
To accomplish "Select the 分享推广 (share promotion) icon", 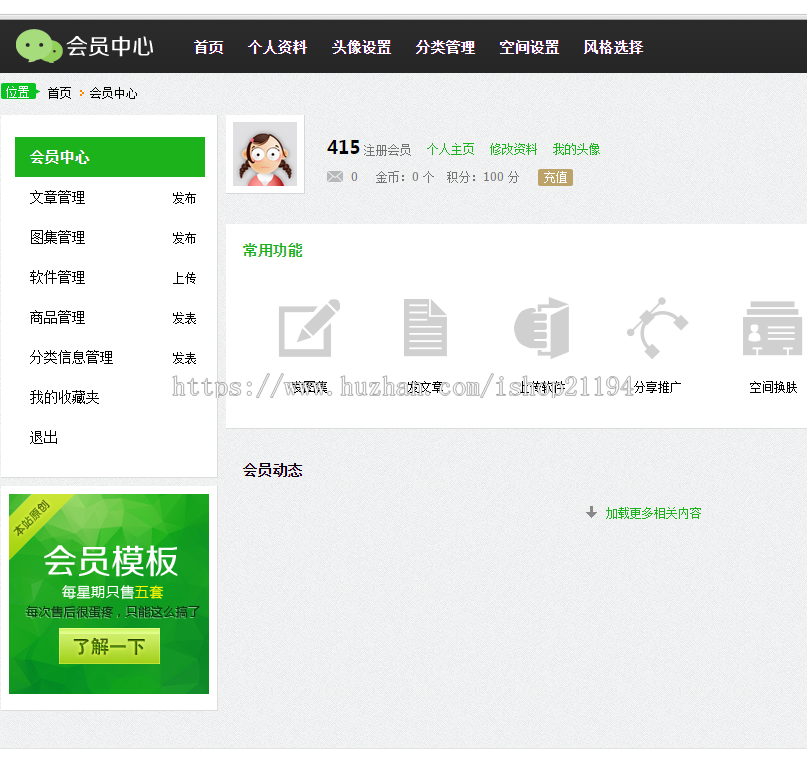I will tap(657, 328).
